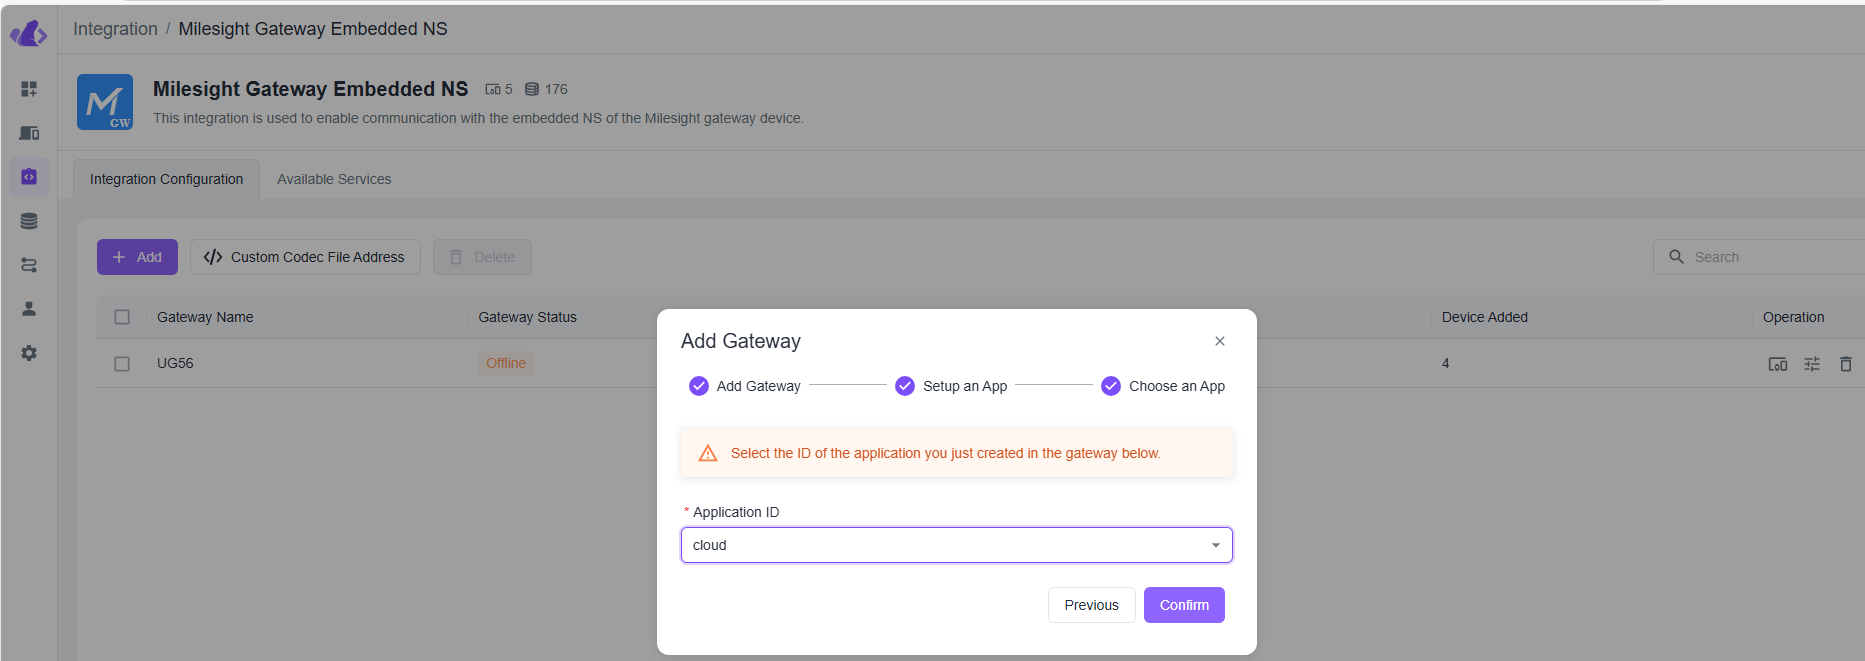1865x661 pixels.
Task: Click the trash icon for UG56 row
Action: pyautogui.click(x=1845, y=364)
